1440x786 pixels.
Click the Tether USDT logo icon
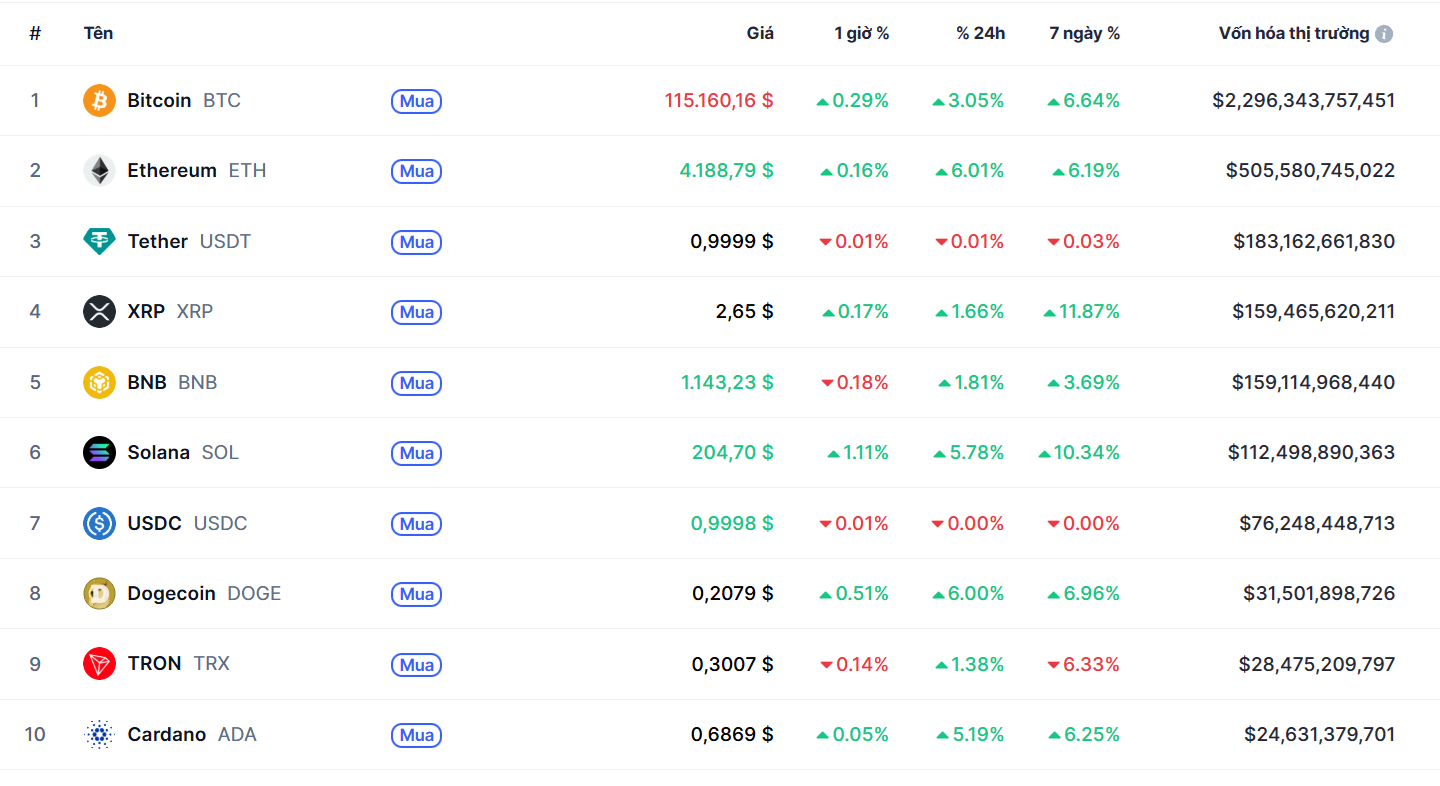99,241
